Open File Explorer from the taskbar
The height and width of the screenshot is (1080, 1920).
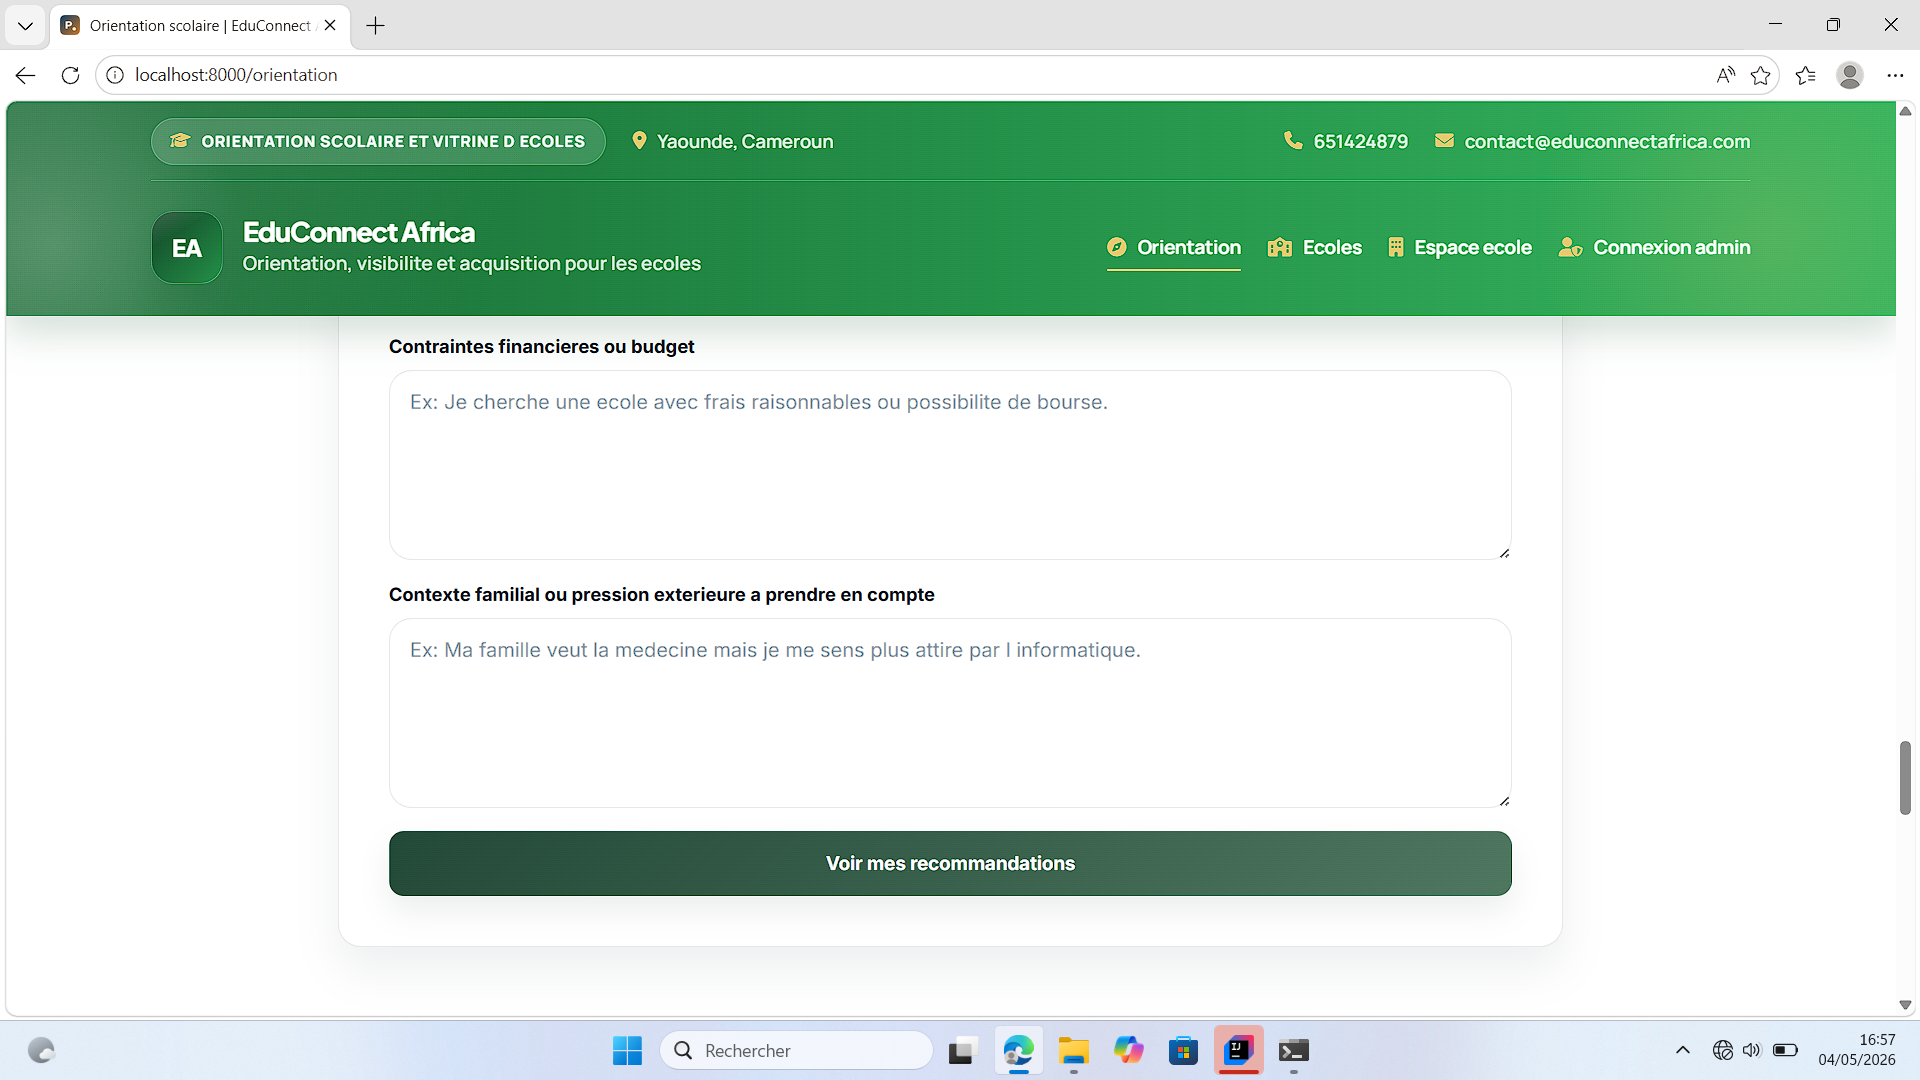pos(1074,1050)
